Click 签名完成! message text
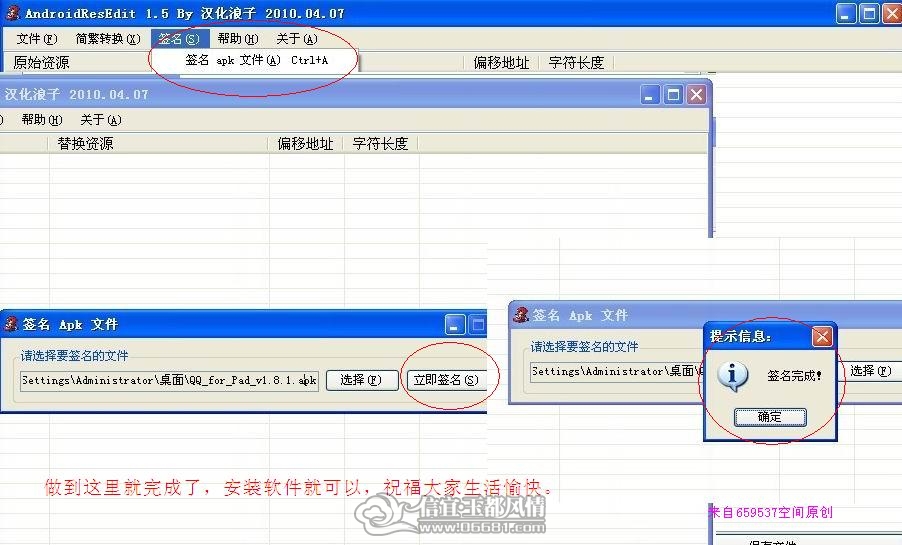 794,376
